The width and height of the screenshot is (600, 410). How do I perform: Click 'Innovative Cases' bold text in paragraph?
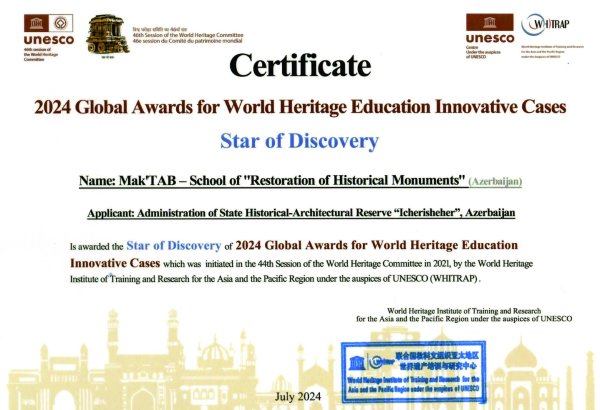(115, 263)
